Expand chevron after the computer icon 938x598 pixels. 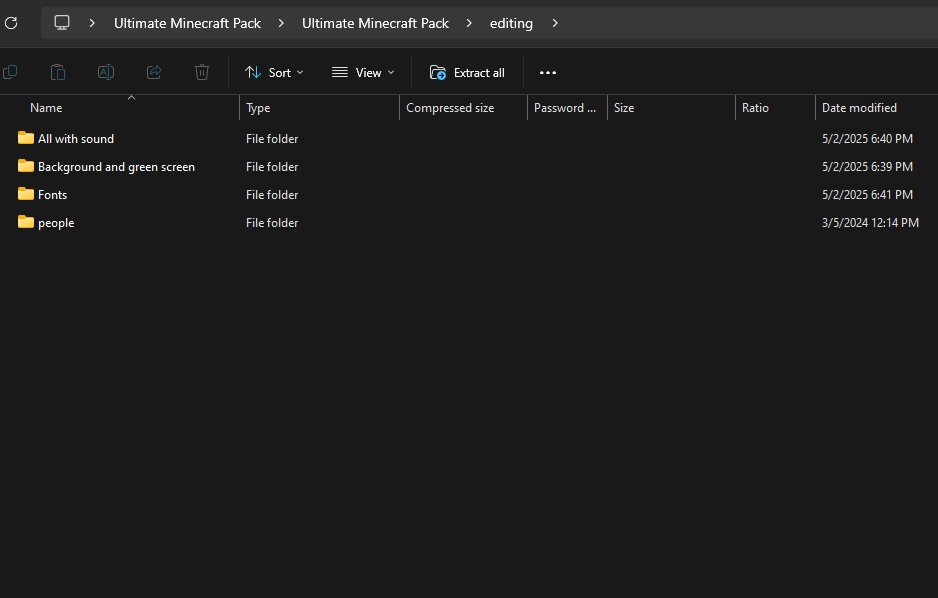click(92, 23)
